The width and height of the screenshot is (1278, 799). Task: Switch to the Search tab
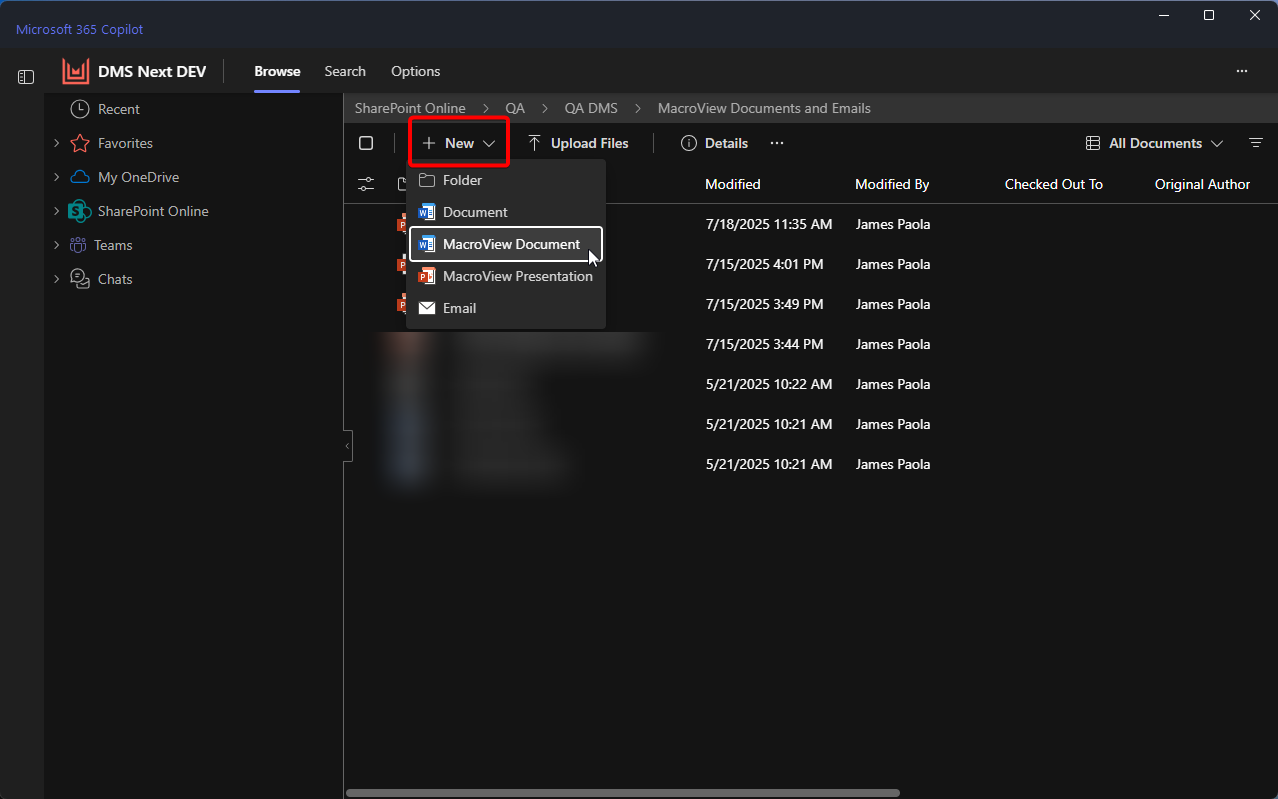pyautogui.click(x=345, y=71)
